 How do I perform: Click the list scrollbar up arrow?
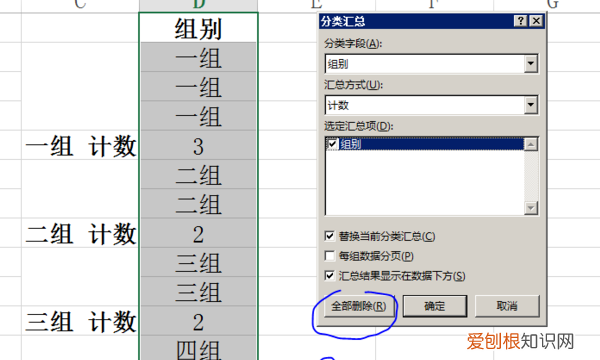click(531, 144)
